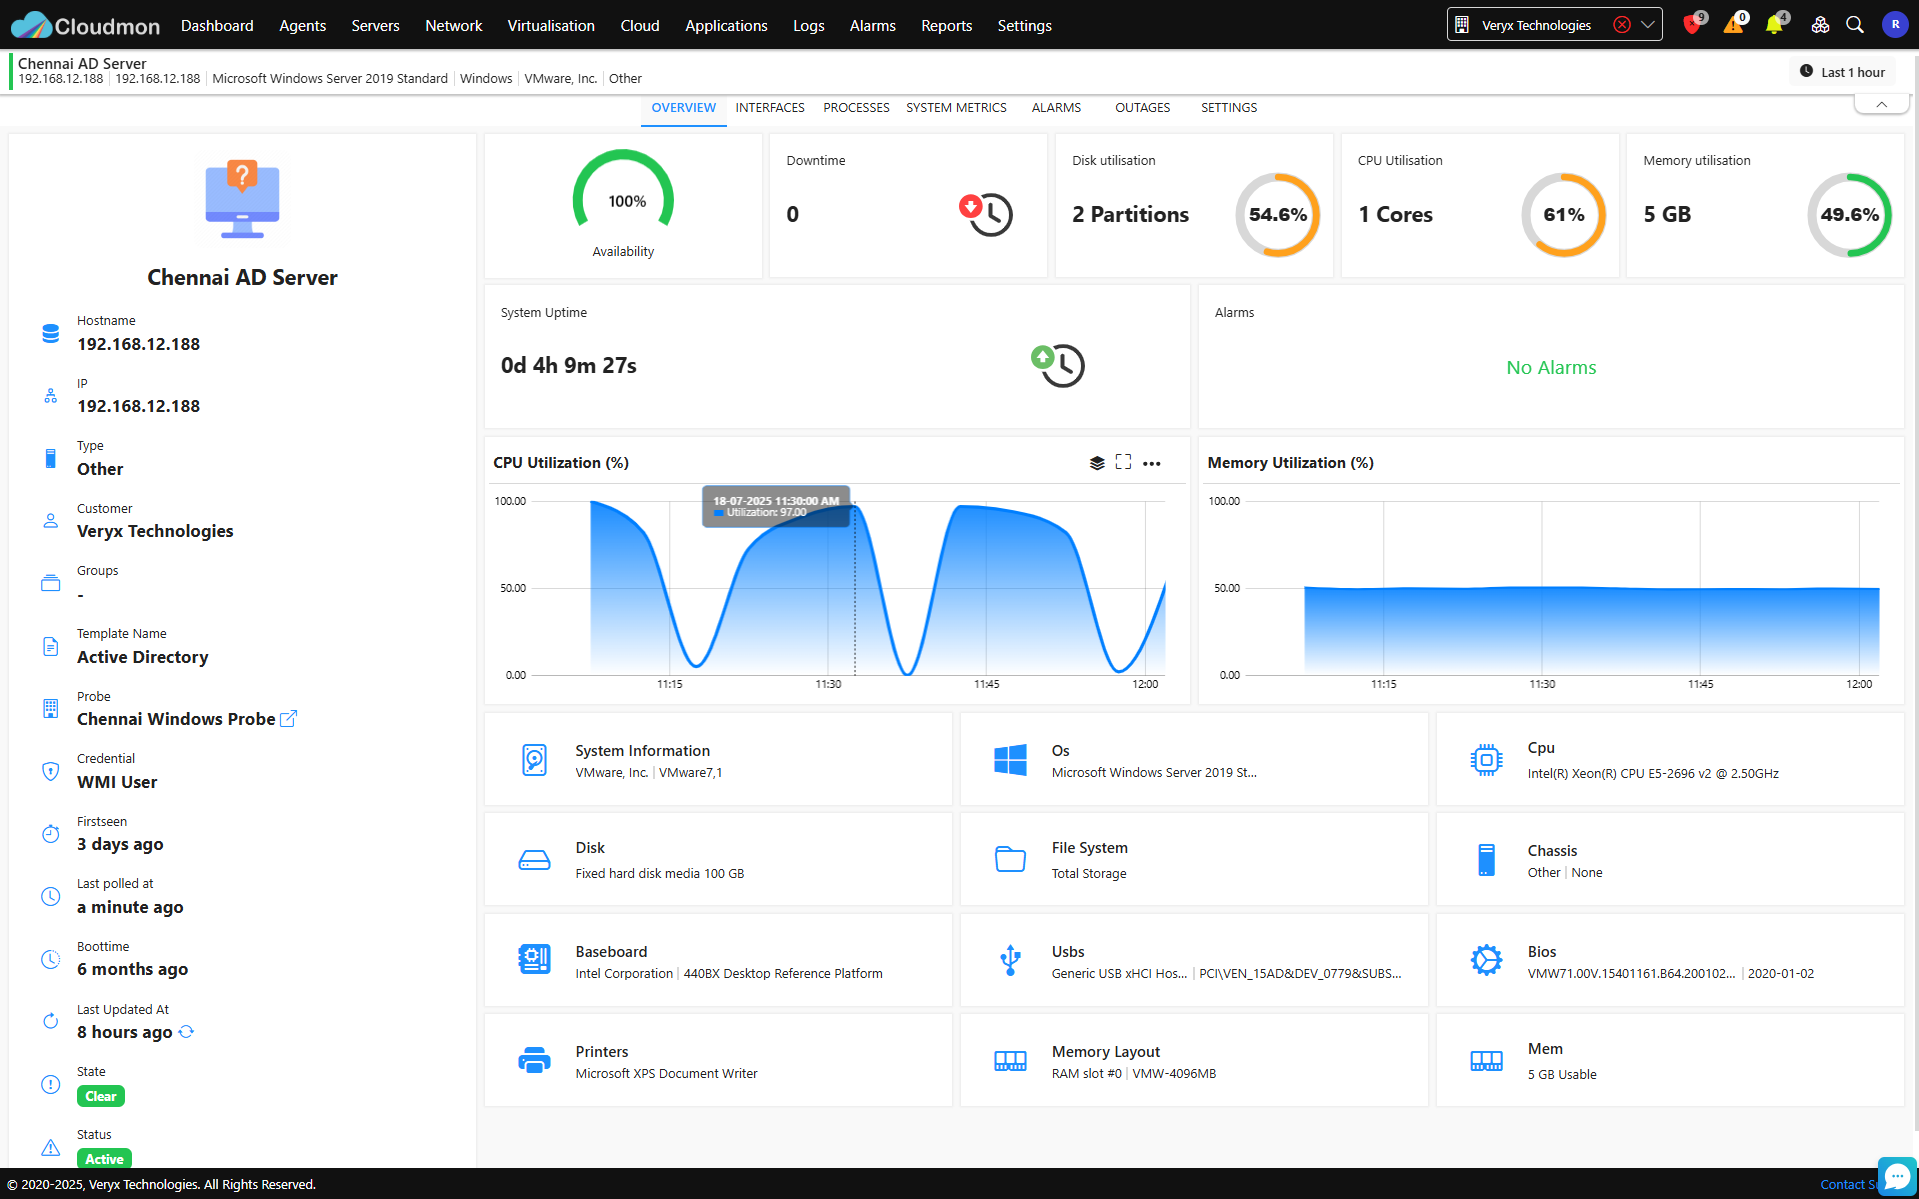Clear the Veryx Technologies customer selection
1919x1199 pixels.
(1622, 25)
